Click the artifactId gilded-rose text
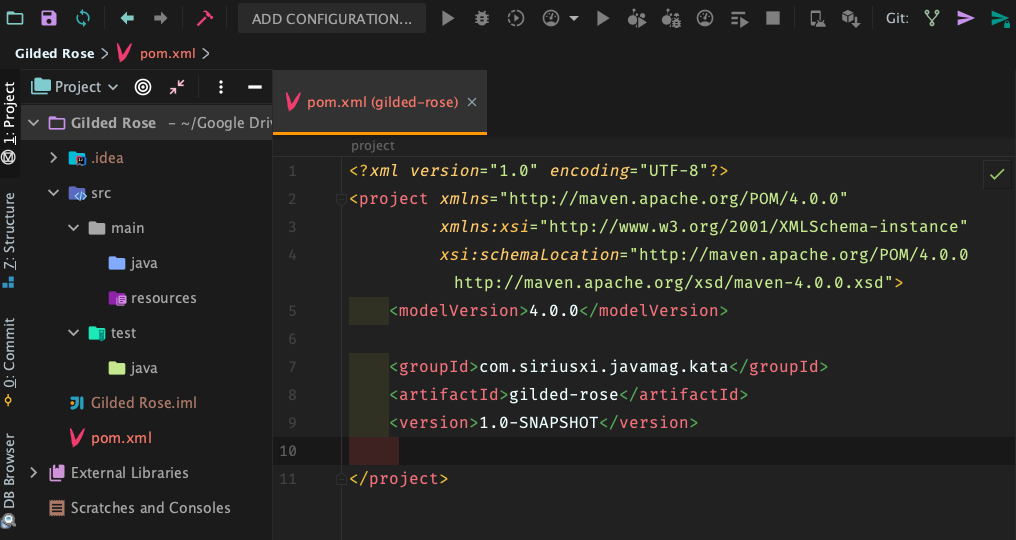 pos(564,395)
